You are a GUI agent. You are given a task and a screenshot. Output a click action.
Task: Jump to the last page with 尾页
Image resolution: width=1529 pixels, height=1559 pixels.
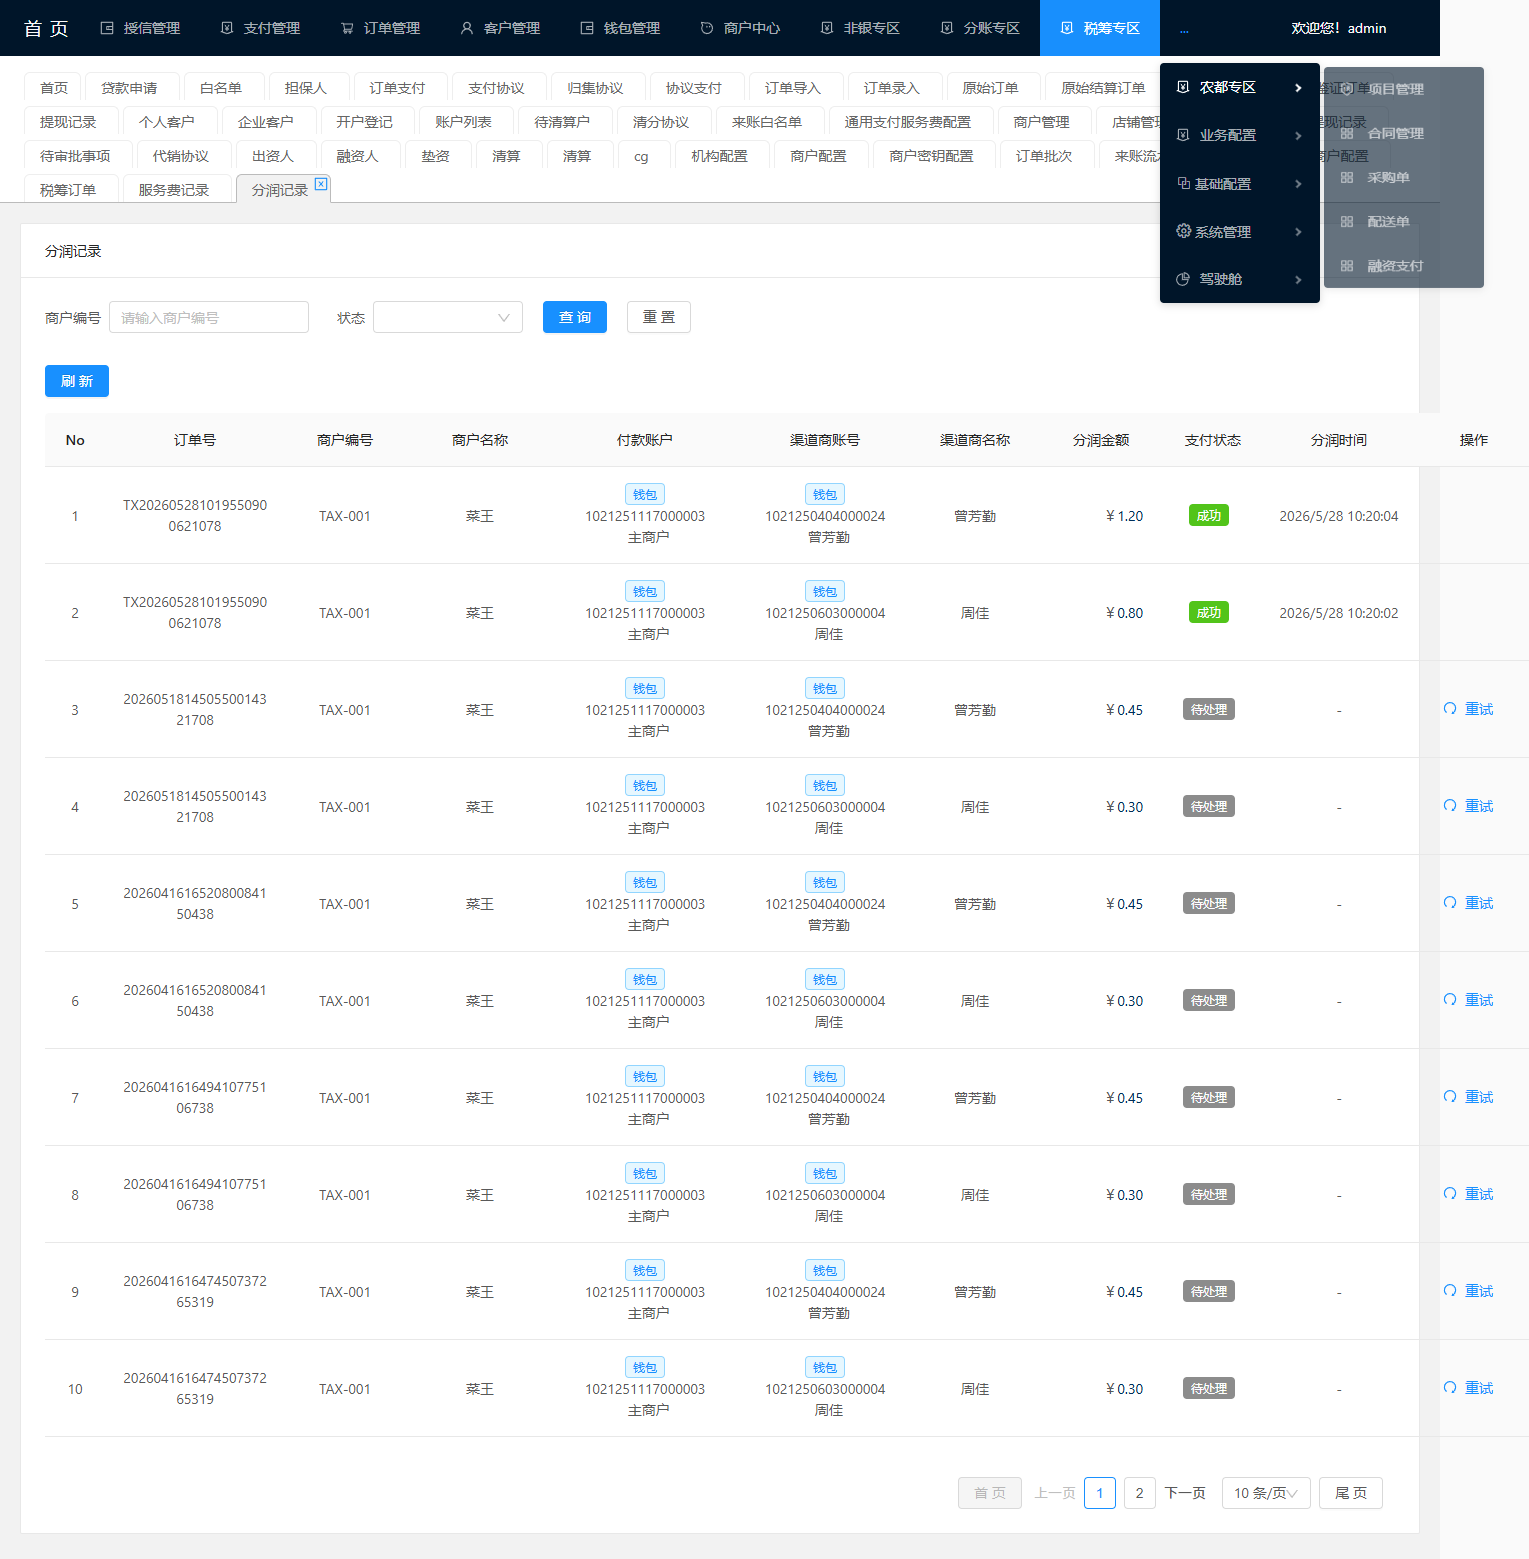1351,1493
